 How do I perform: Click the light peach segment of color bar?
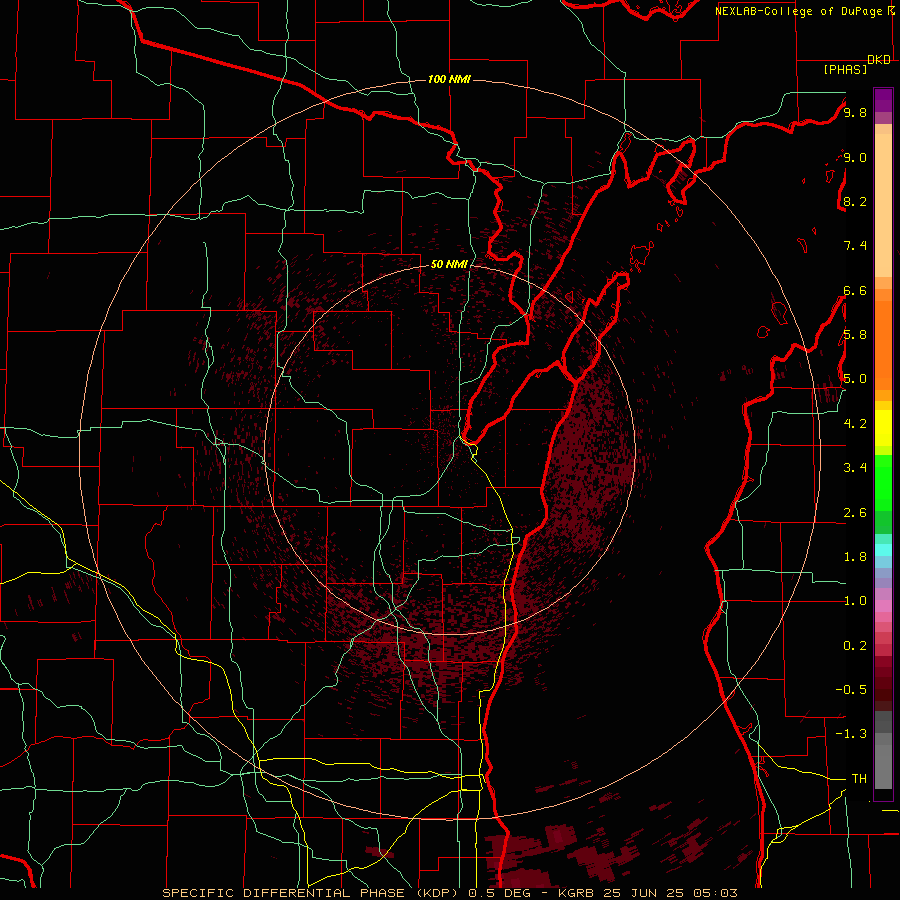pyautogui.click(x=883, y=205)
